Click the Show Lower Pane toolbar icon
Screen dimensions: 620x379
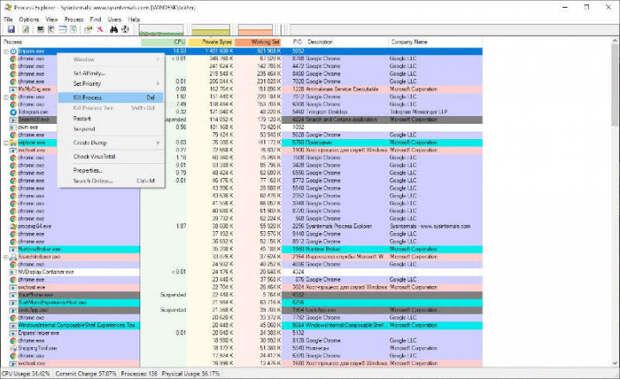click(x=62, y=29)
